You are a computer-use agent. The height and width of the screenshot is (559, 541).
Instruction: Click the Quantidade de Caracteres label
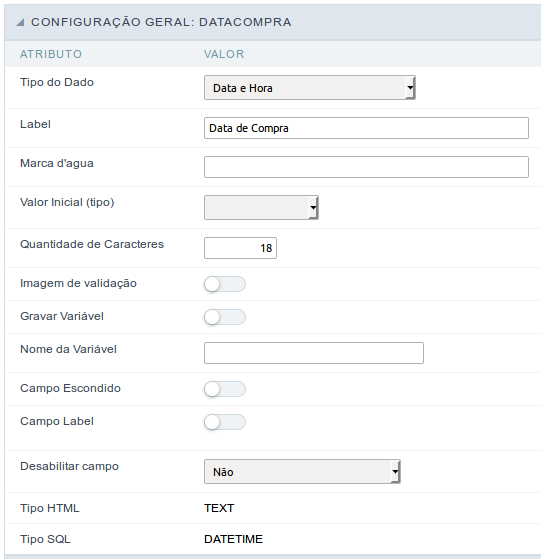point(92,244)
